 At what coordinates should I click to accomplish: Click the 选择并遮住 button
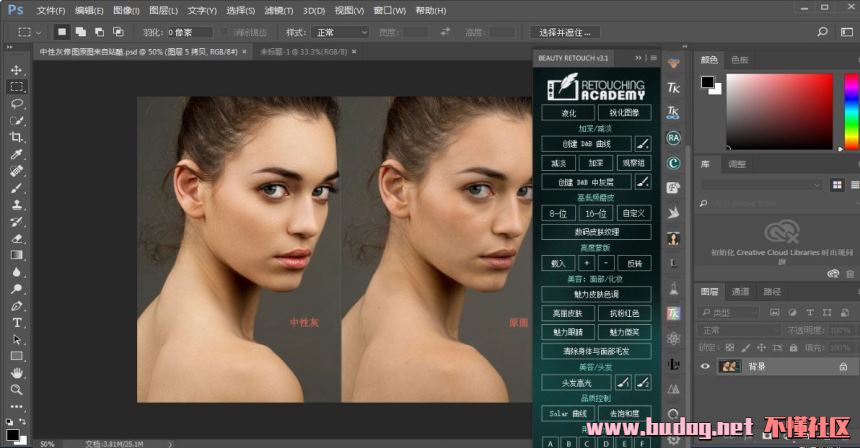(x=565, y=32)
